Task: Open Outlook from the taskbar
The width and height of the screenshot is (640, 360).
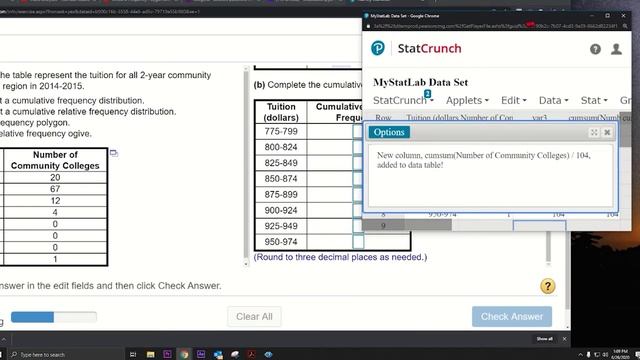Action: pos(218,354)
